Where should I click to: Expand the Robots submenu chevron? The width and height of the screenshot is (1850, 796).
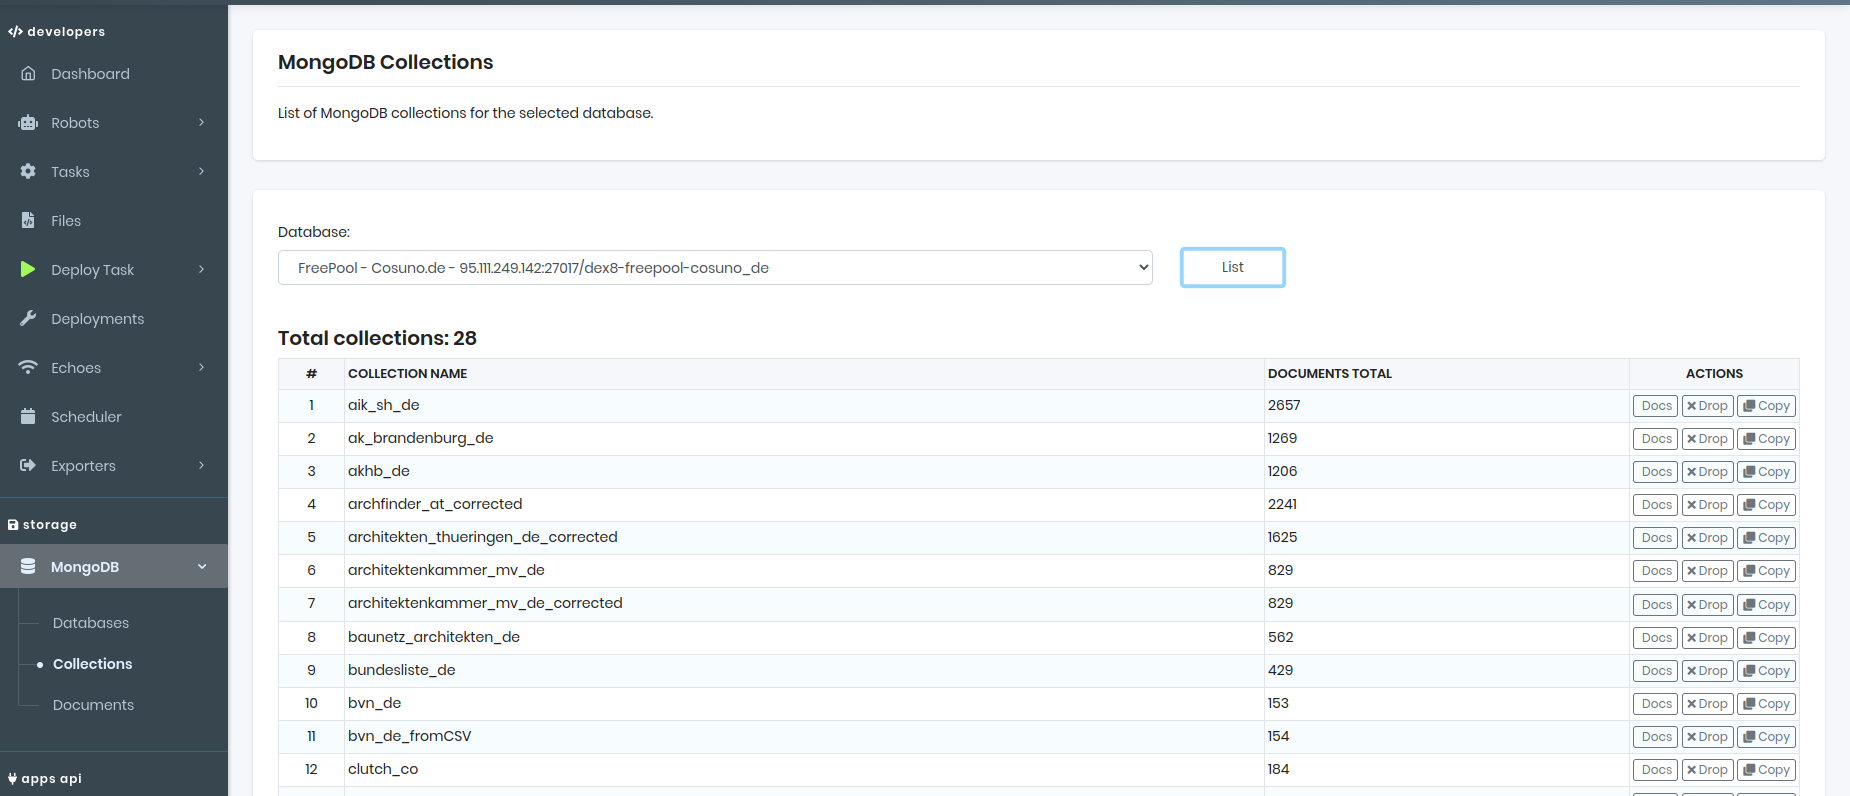click(x=202, y=123)
